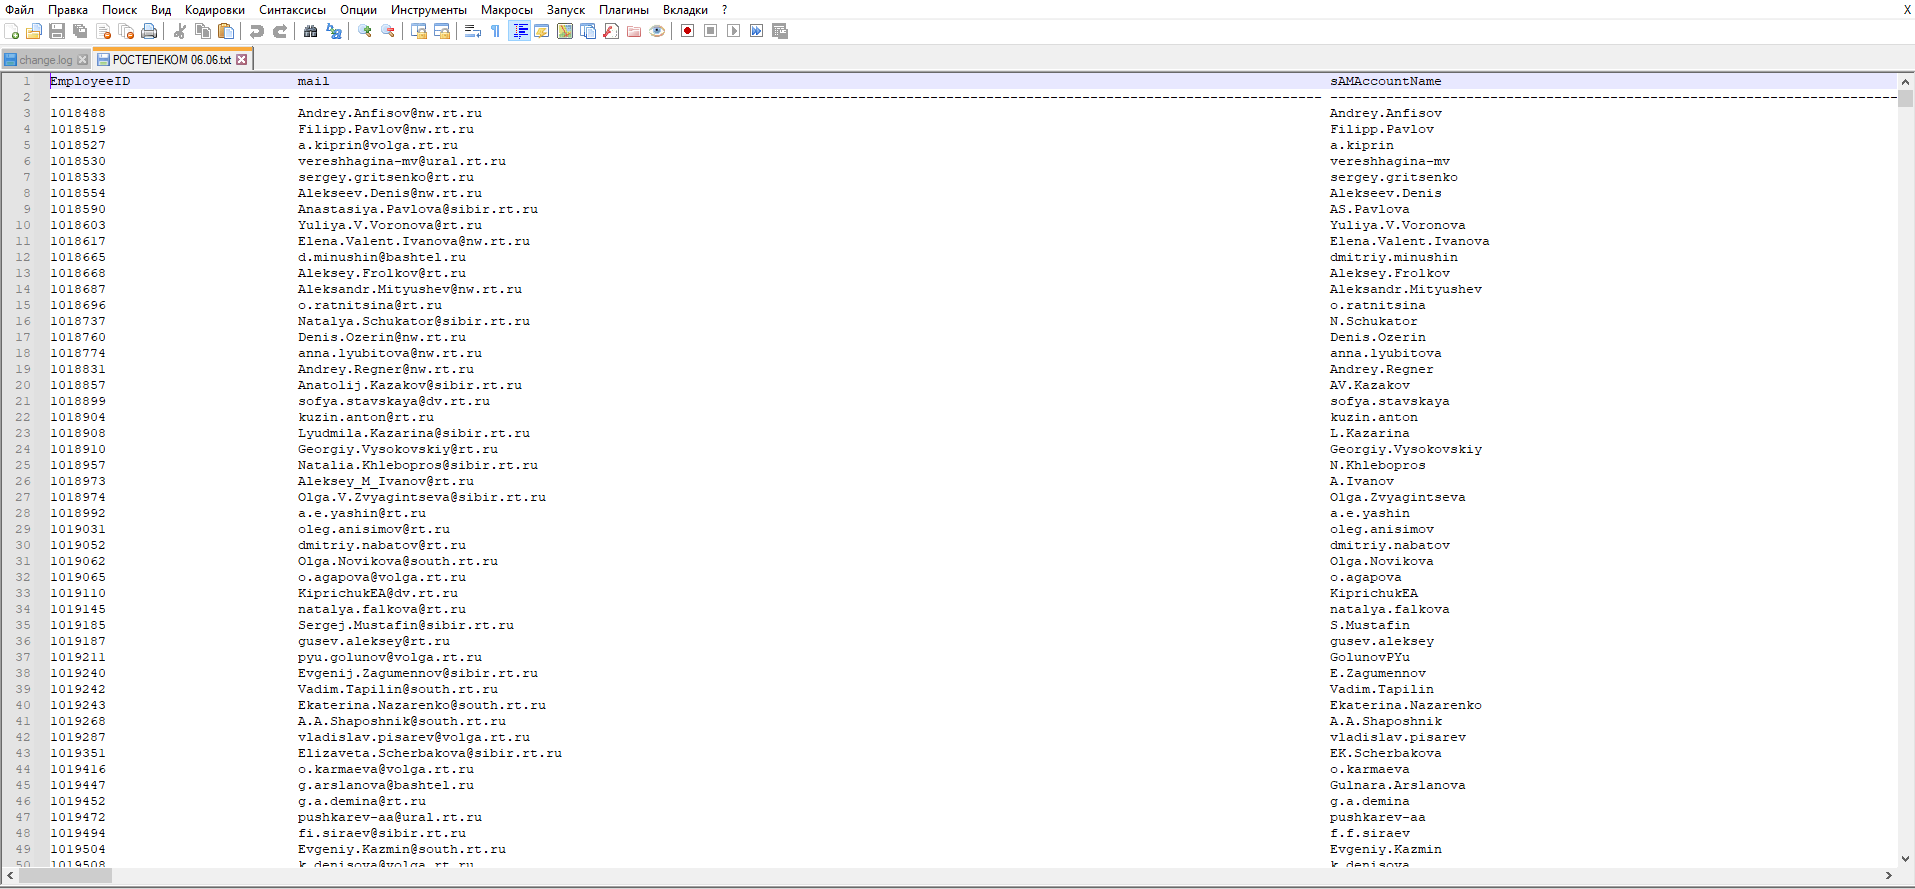Switch to the change.log tab

(x=45, y=60)
